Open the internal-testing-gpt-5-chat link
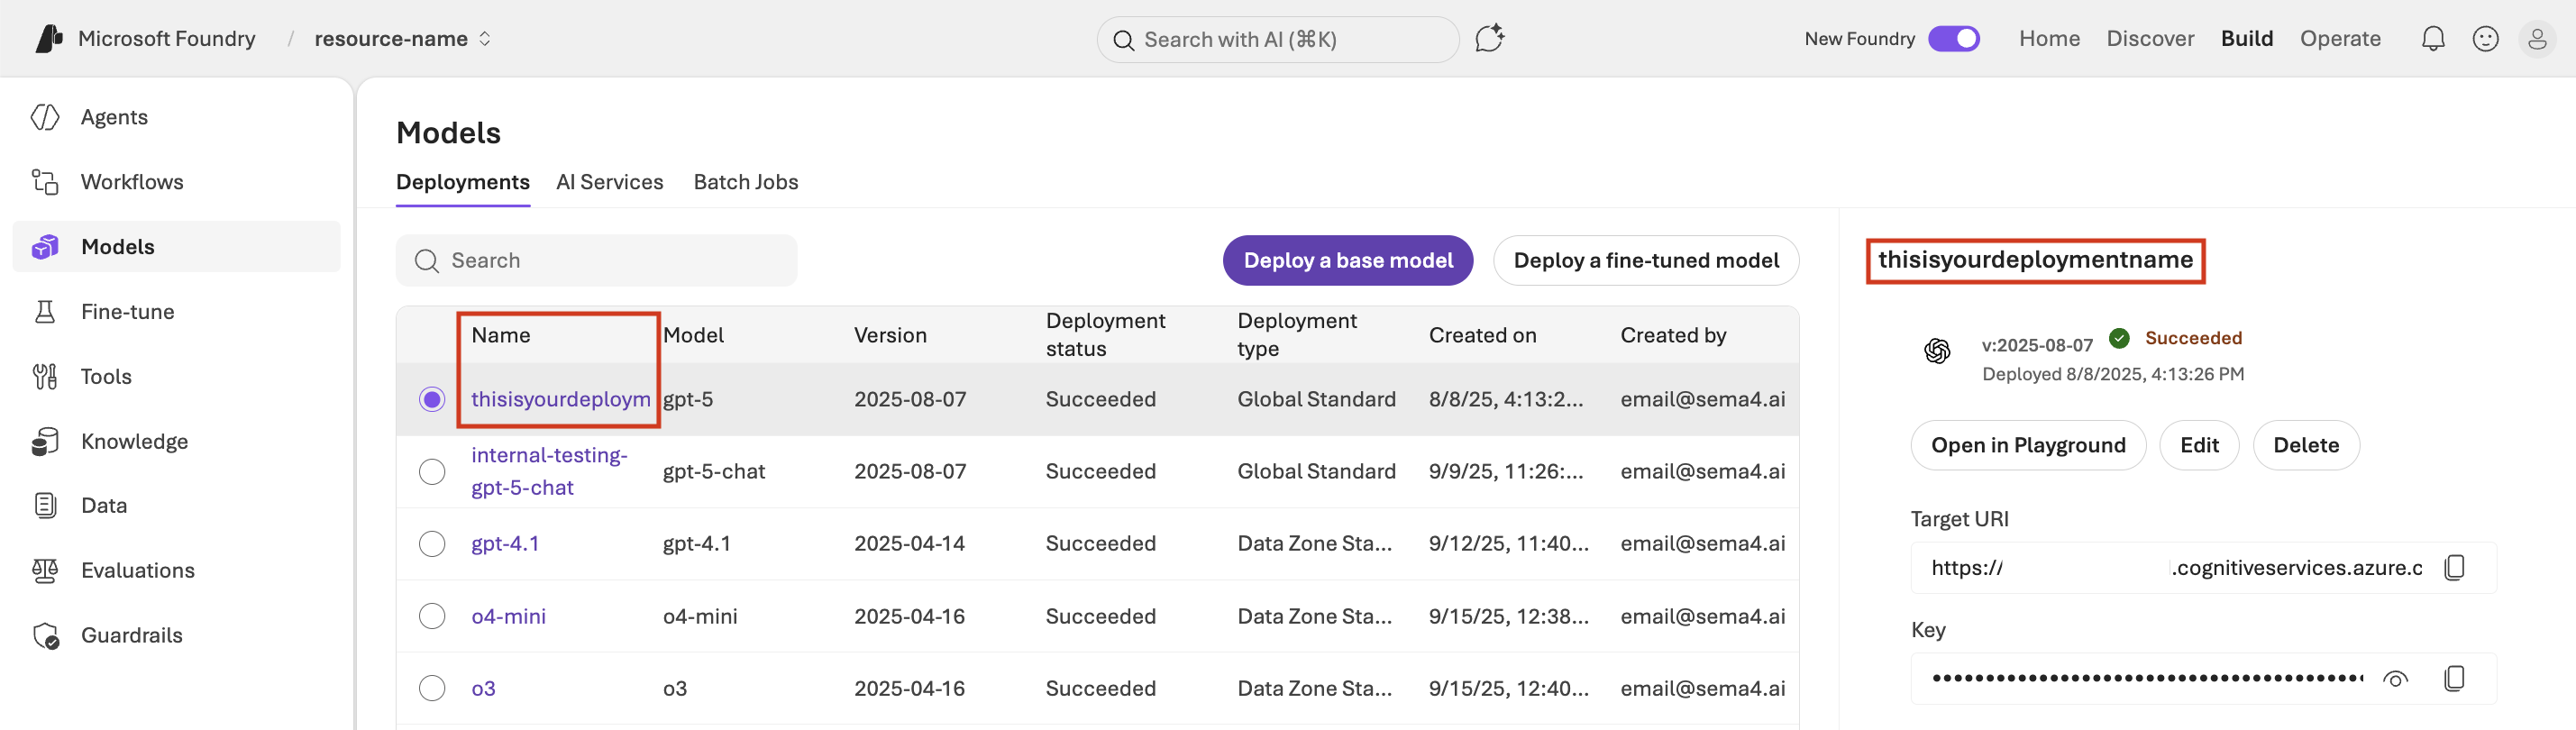Screen dimensions: 2576x730 [549, 472]
